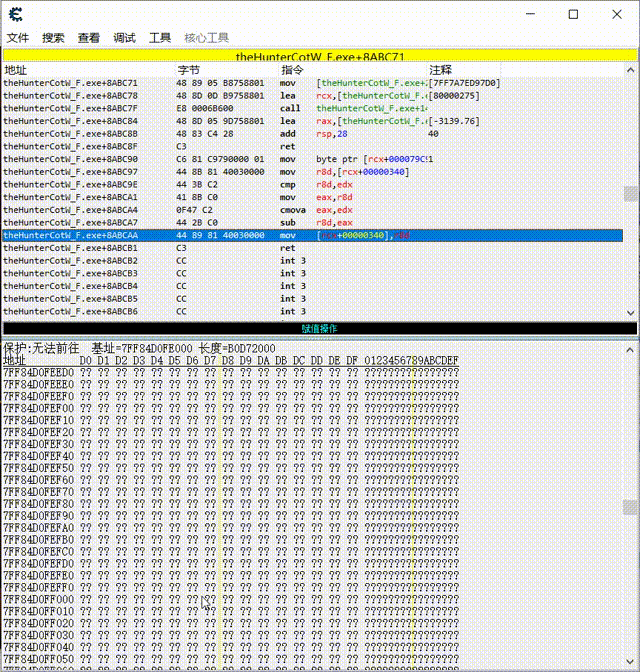Click the 长度=B0D72000 header text

pos(237,348)
